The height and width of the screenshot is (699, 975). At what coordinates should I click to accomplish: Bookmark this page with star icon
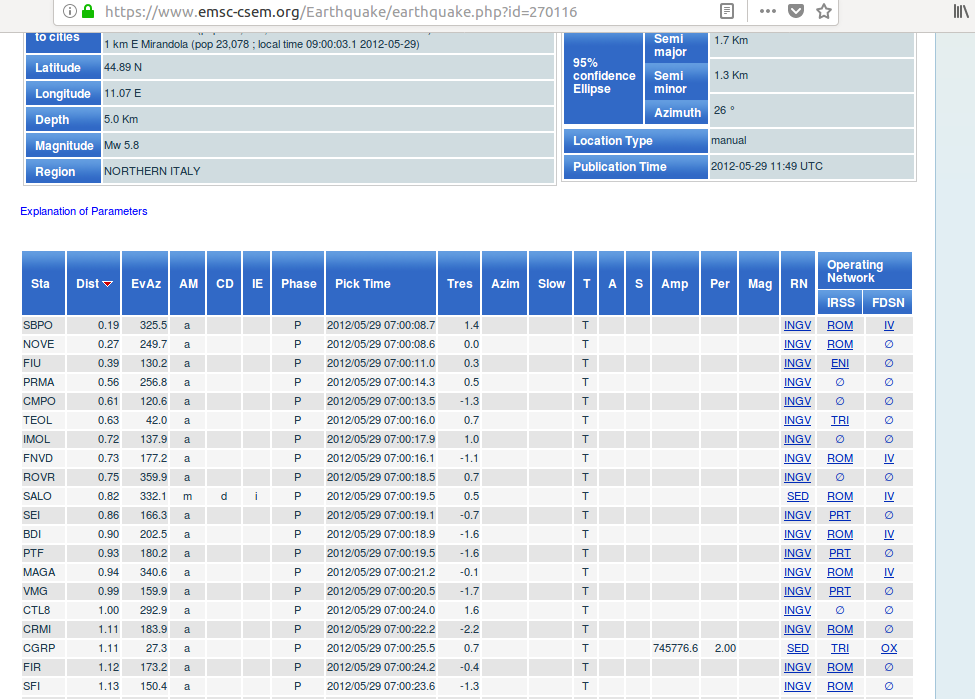[x=823, y=12]
